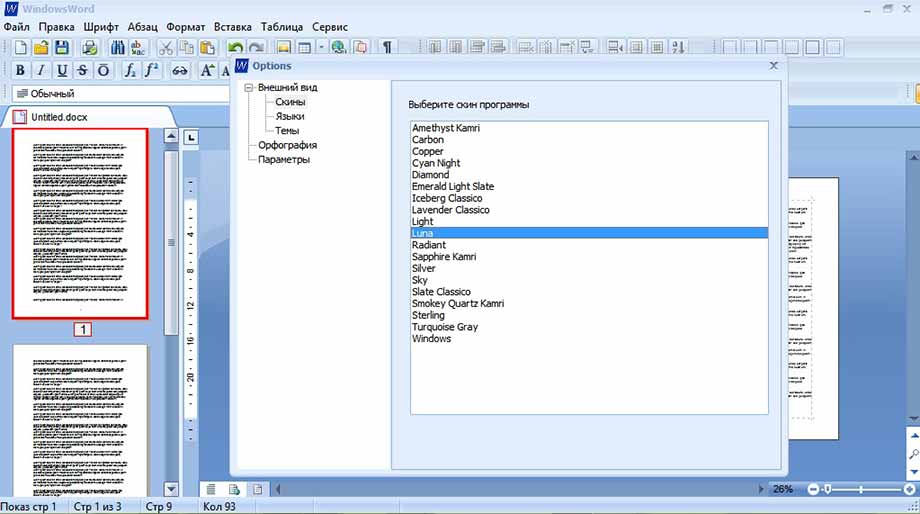Image resolution: width=920 pixels, height=514 pixels.
Task: Select Языки in the options tree
Action: tap(290, 116)
